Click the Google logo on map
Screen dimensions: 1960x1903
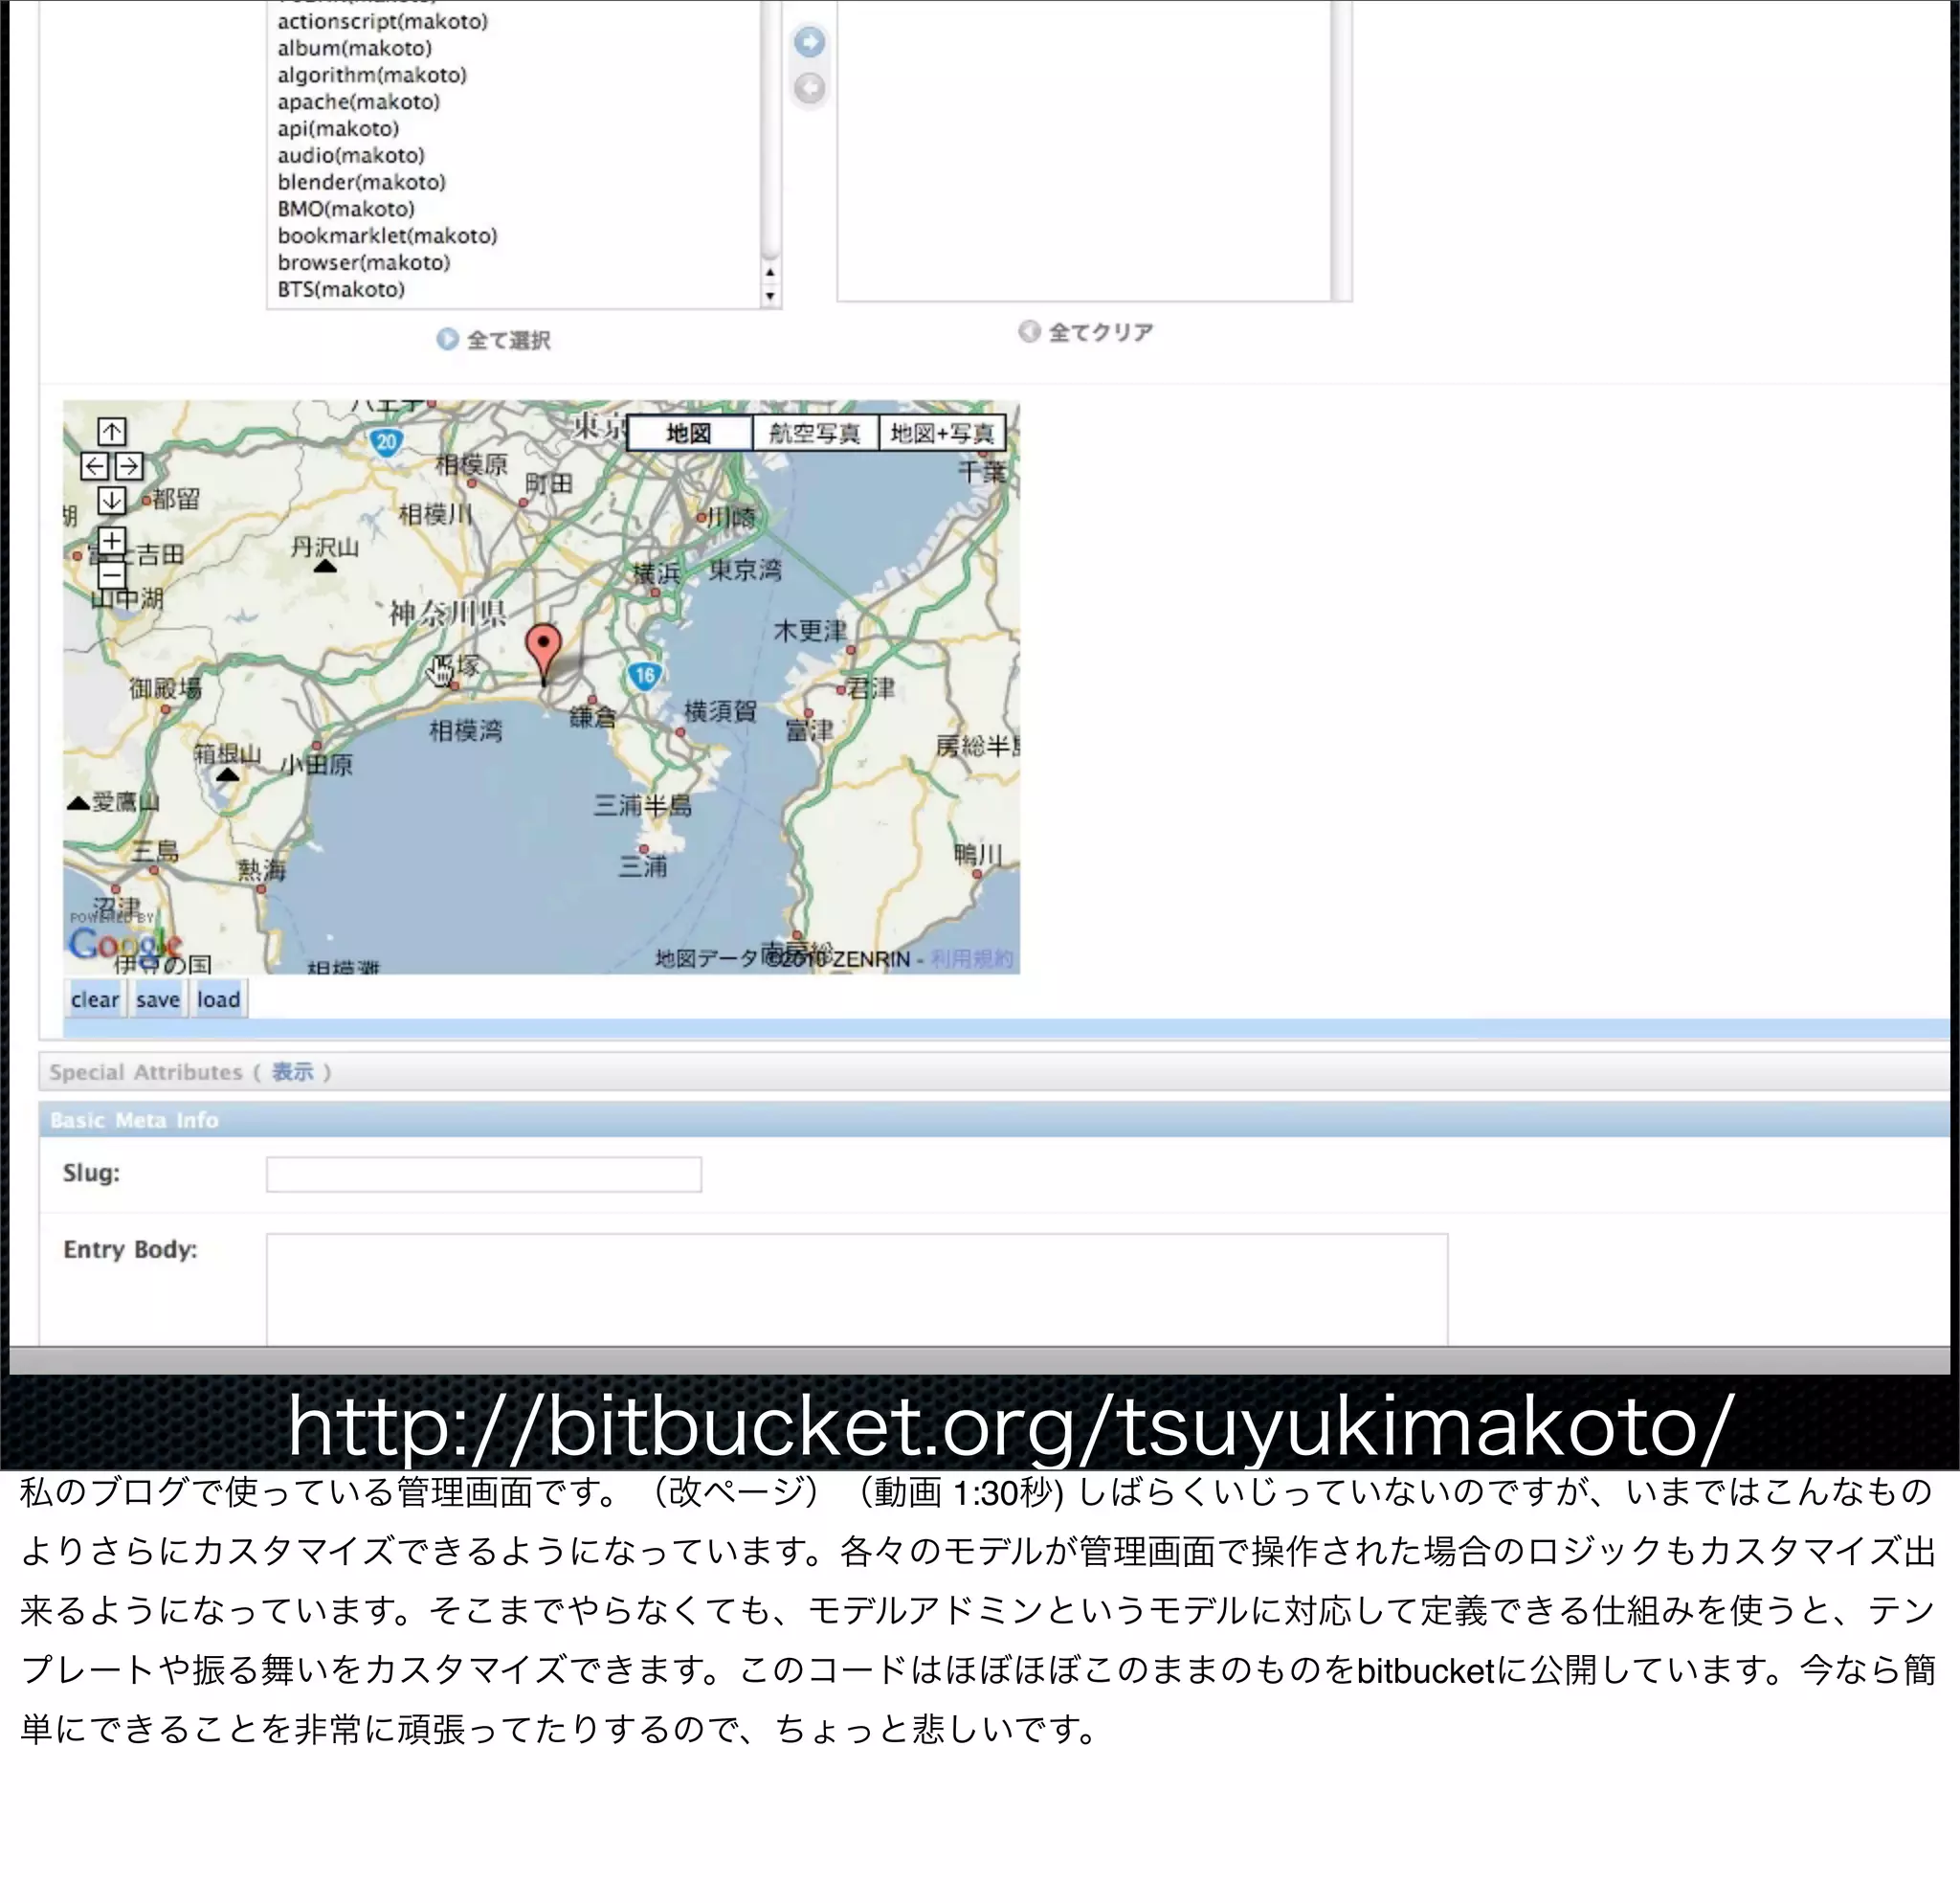point(125,943)
